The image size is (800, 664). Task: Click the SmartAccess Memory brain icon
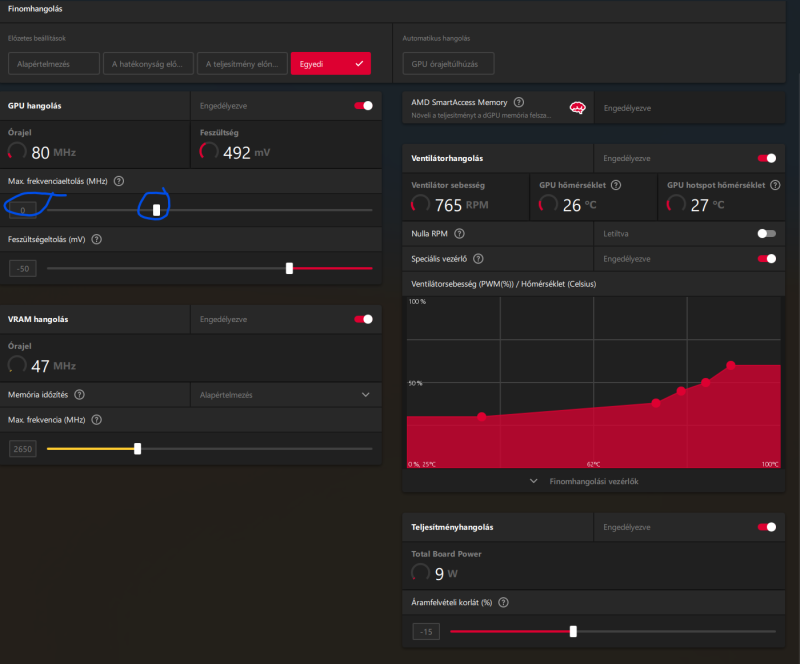(578, 108)
